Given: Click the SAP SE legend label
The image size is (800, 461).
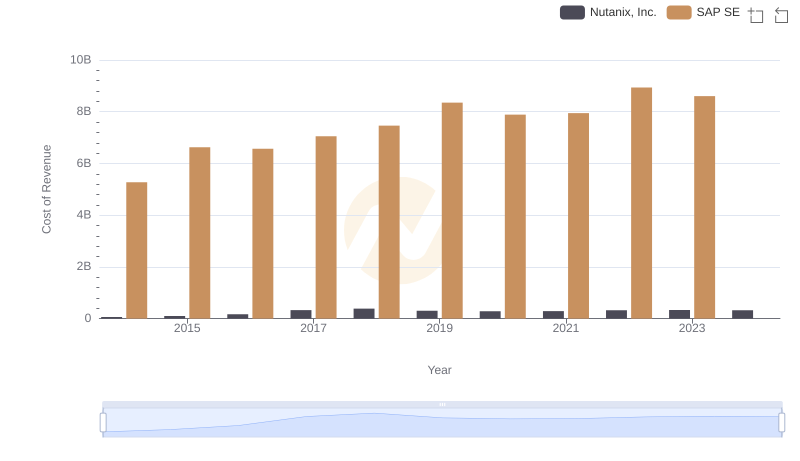Looking at the screenshot, I should (x=718, y=12).
